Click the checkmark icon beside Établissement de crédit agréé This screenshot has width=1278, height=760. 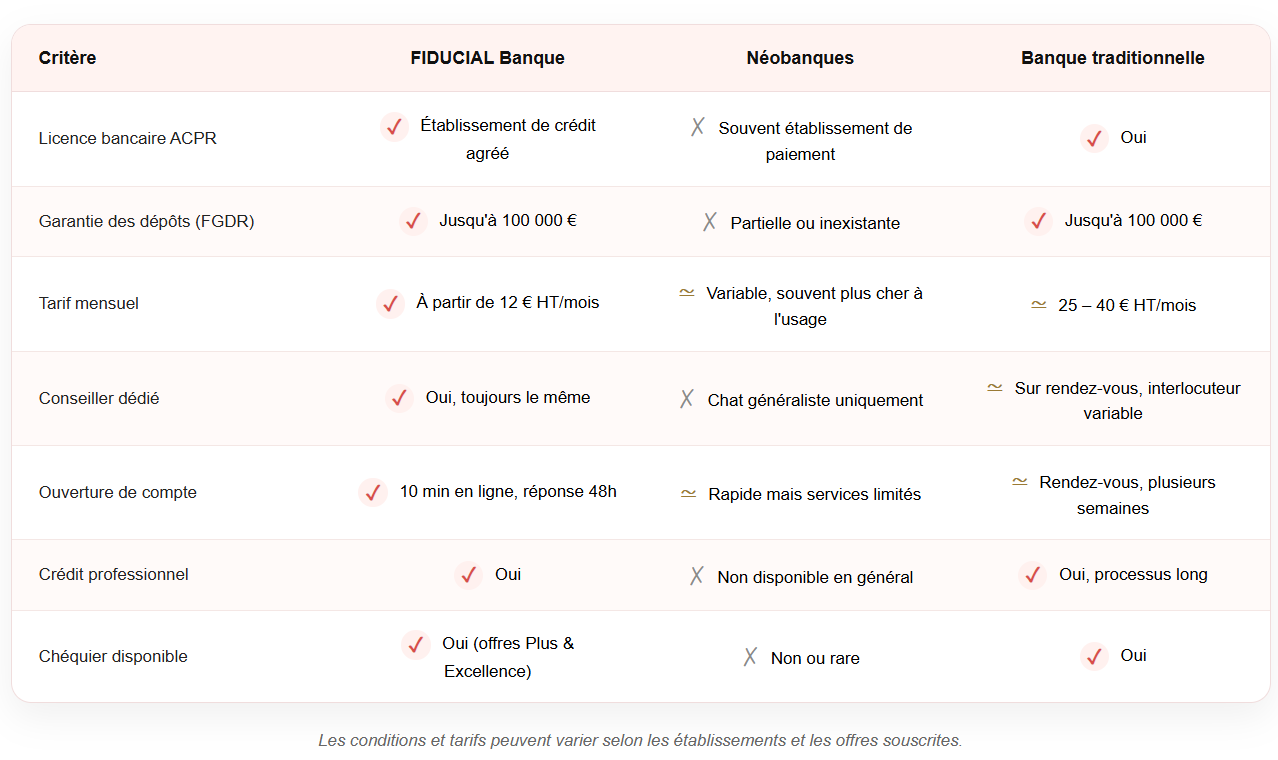394,127
